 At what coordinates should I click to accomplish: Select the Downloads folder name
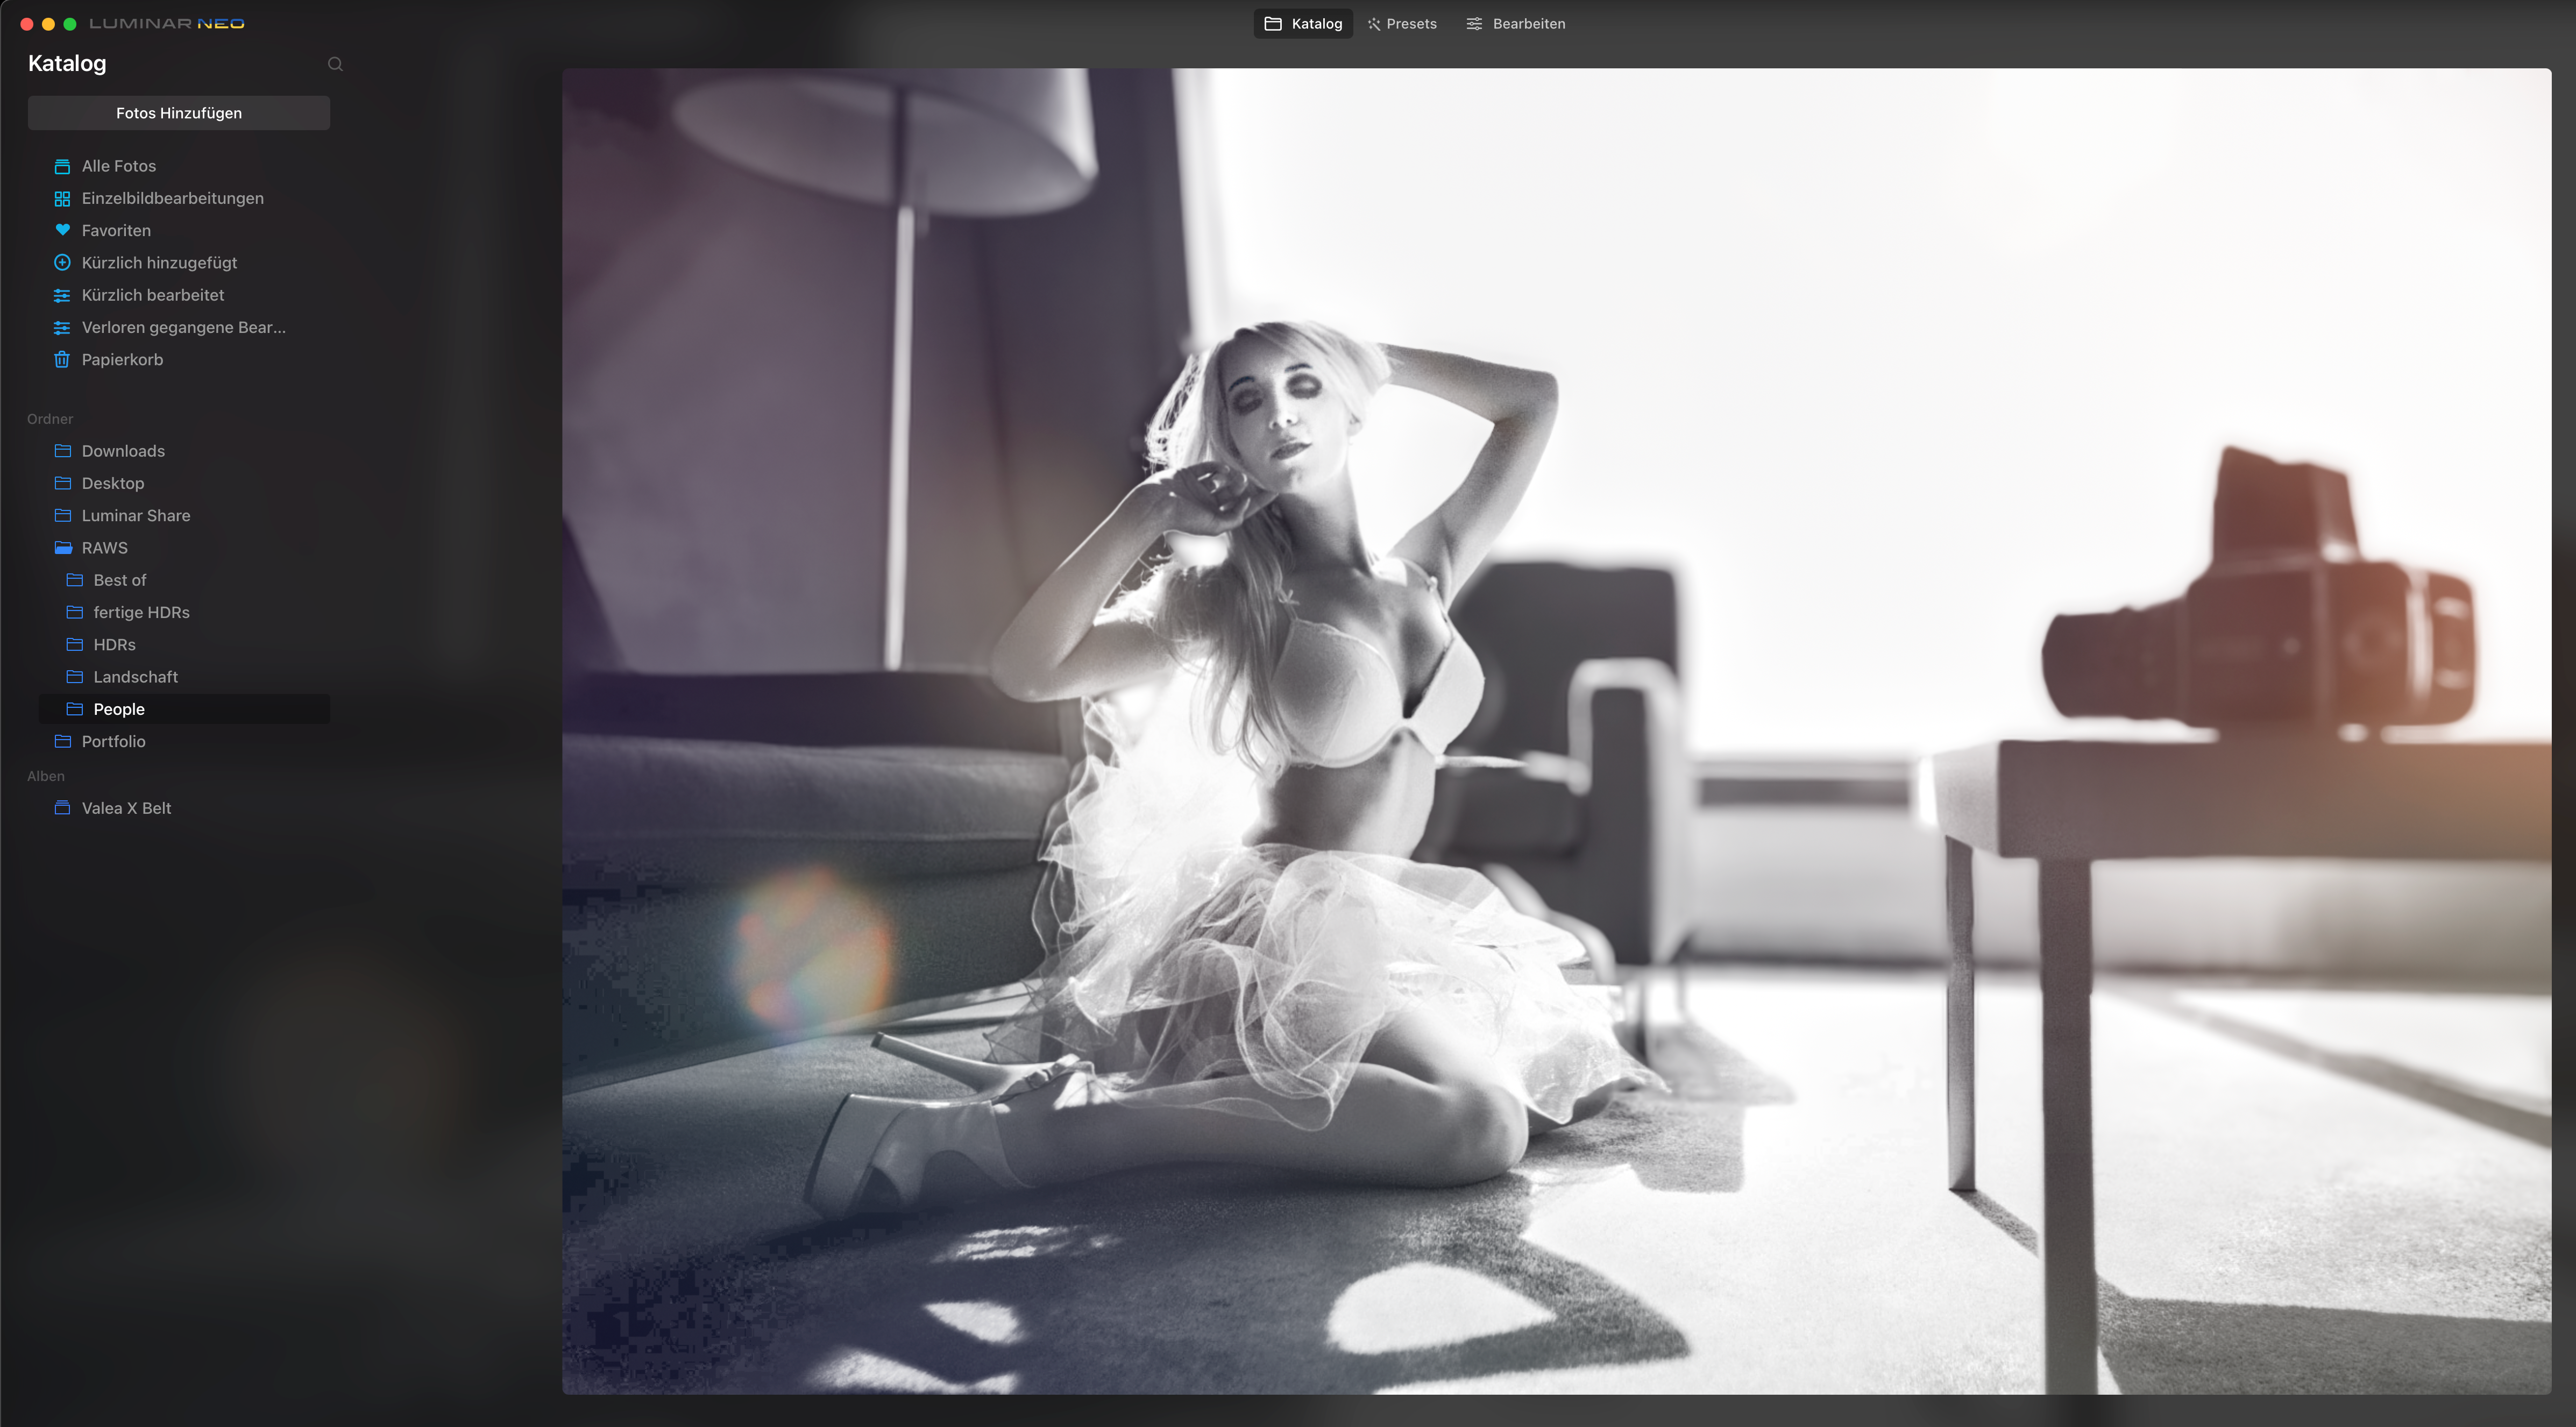tap(123, 451)
